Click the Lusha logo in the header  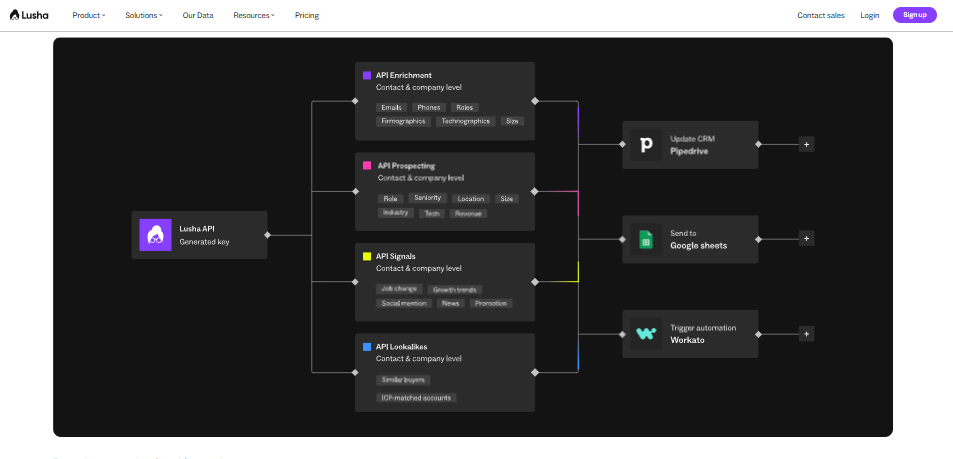pyautogui.click(x=29, y=15)
